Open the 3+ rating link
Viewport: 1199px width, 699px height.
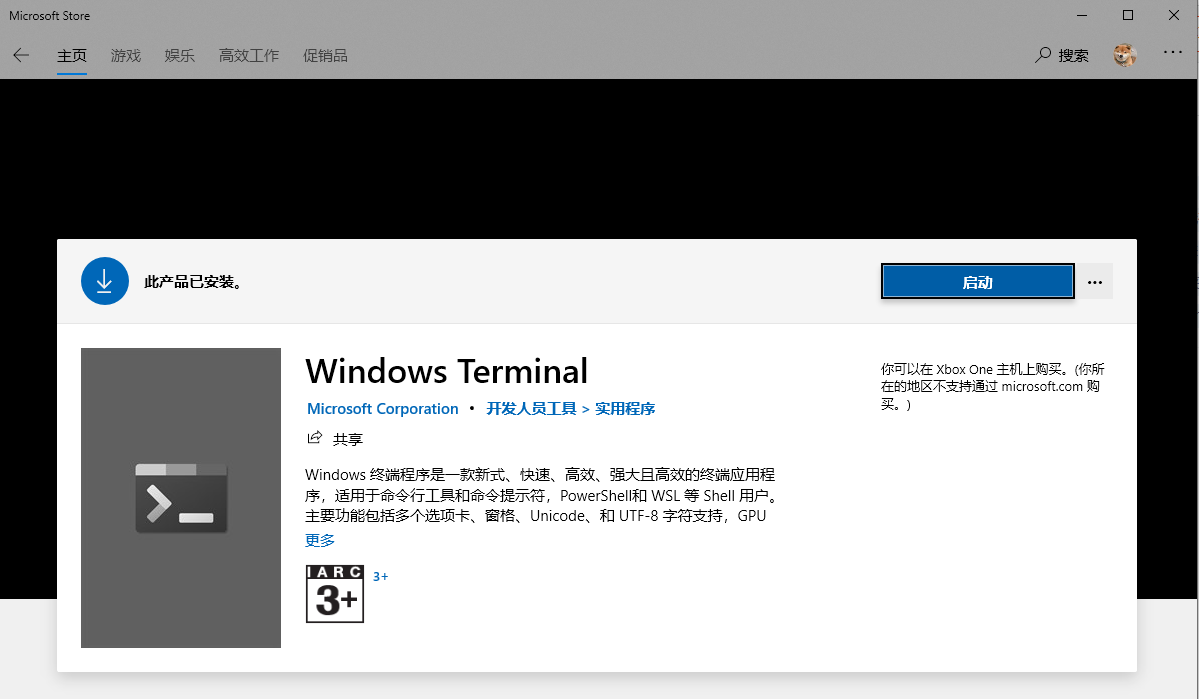[x=380, y=577]
